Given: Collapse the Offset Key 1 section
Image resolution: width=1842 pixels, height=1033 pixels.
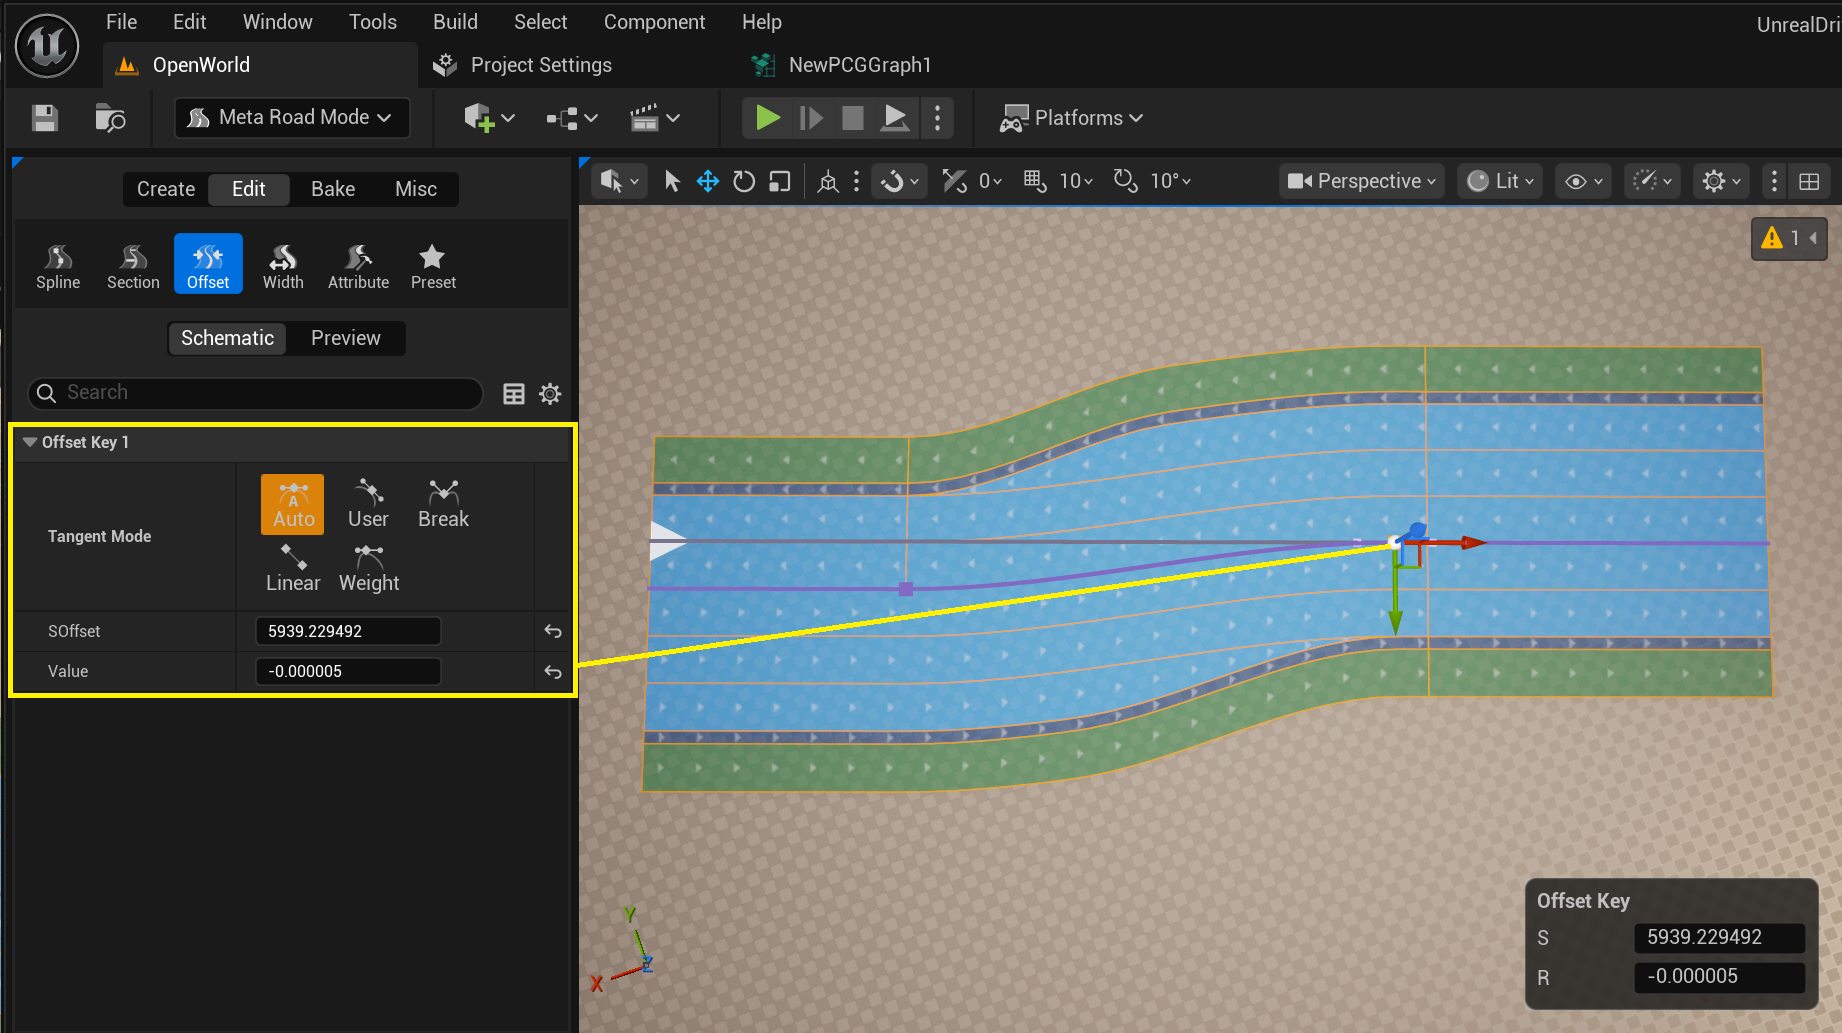Looking at the screenshot, I should click(x=30, y=442).
